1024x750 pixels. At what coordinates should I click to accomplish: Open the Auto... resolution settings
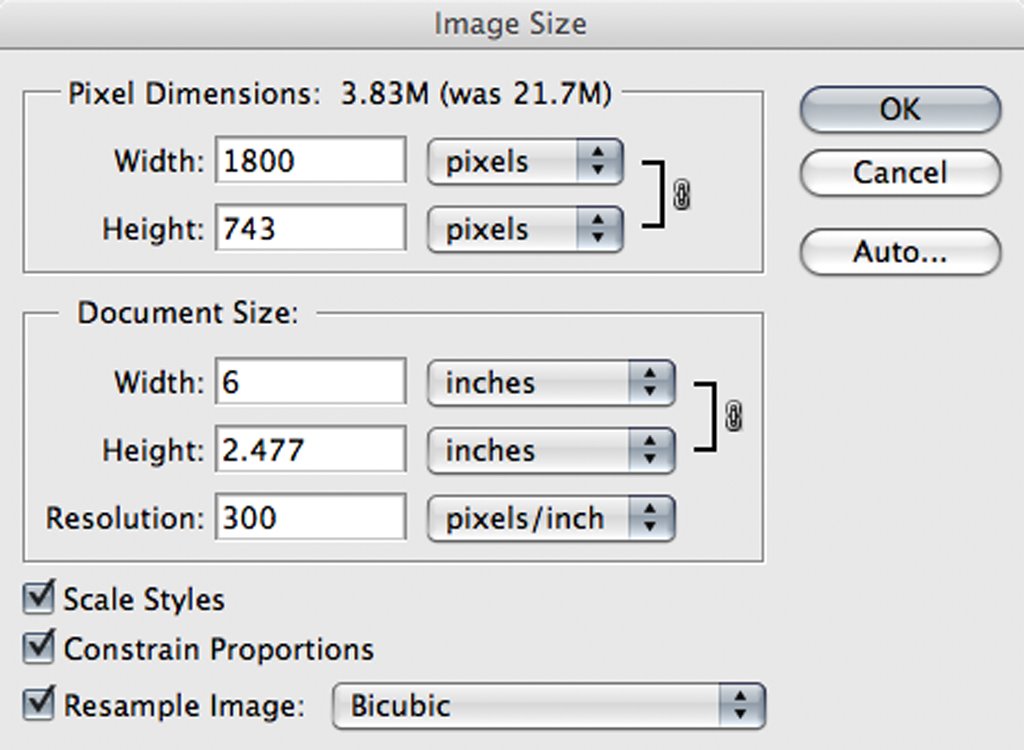(x=900, y=252)
